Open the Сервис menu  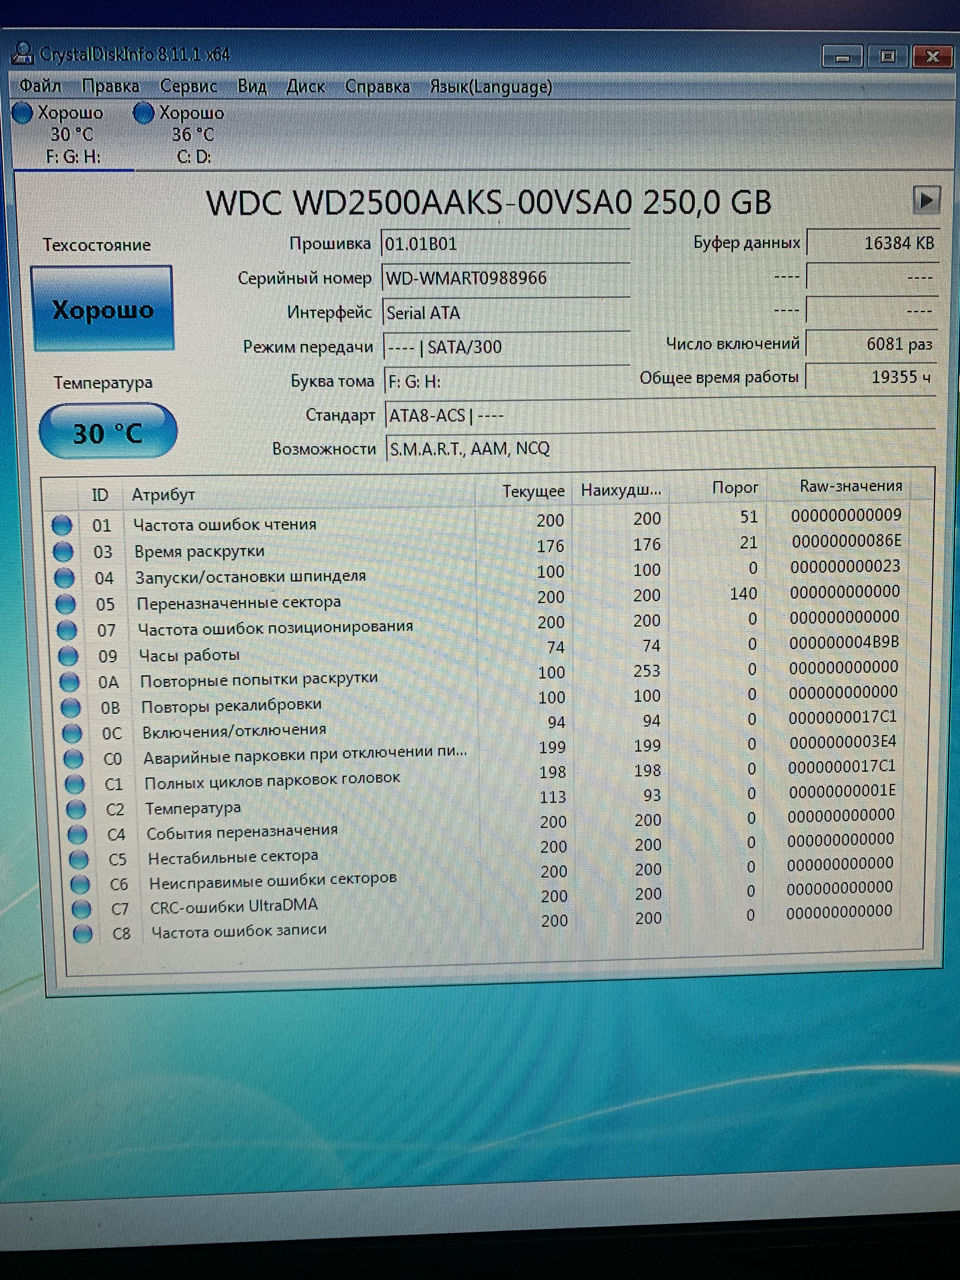187,87
